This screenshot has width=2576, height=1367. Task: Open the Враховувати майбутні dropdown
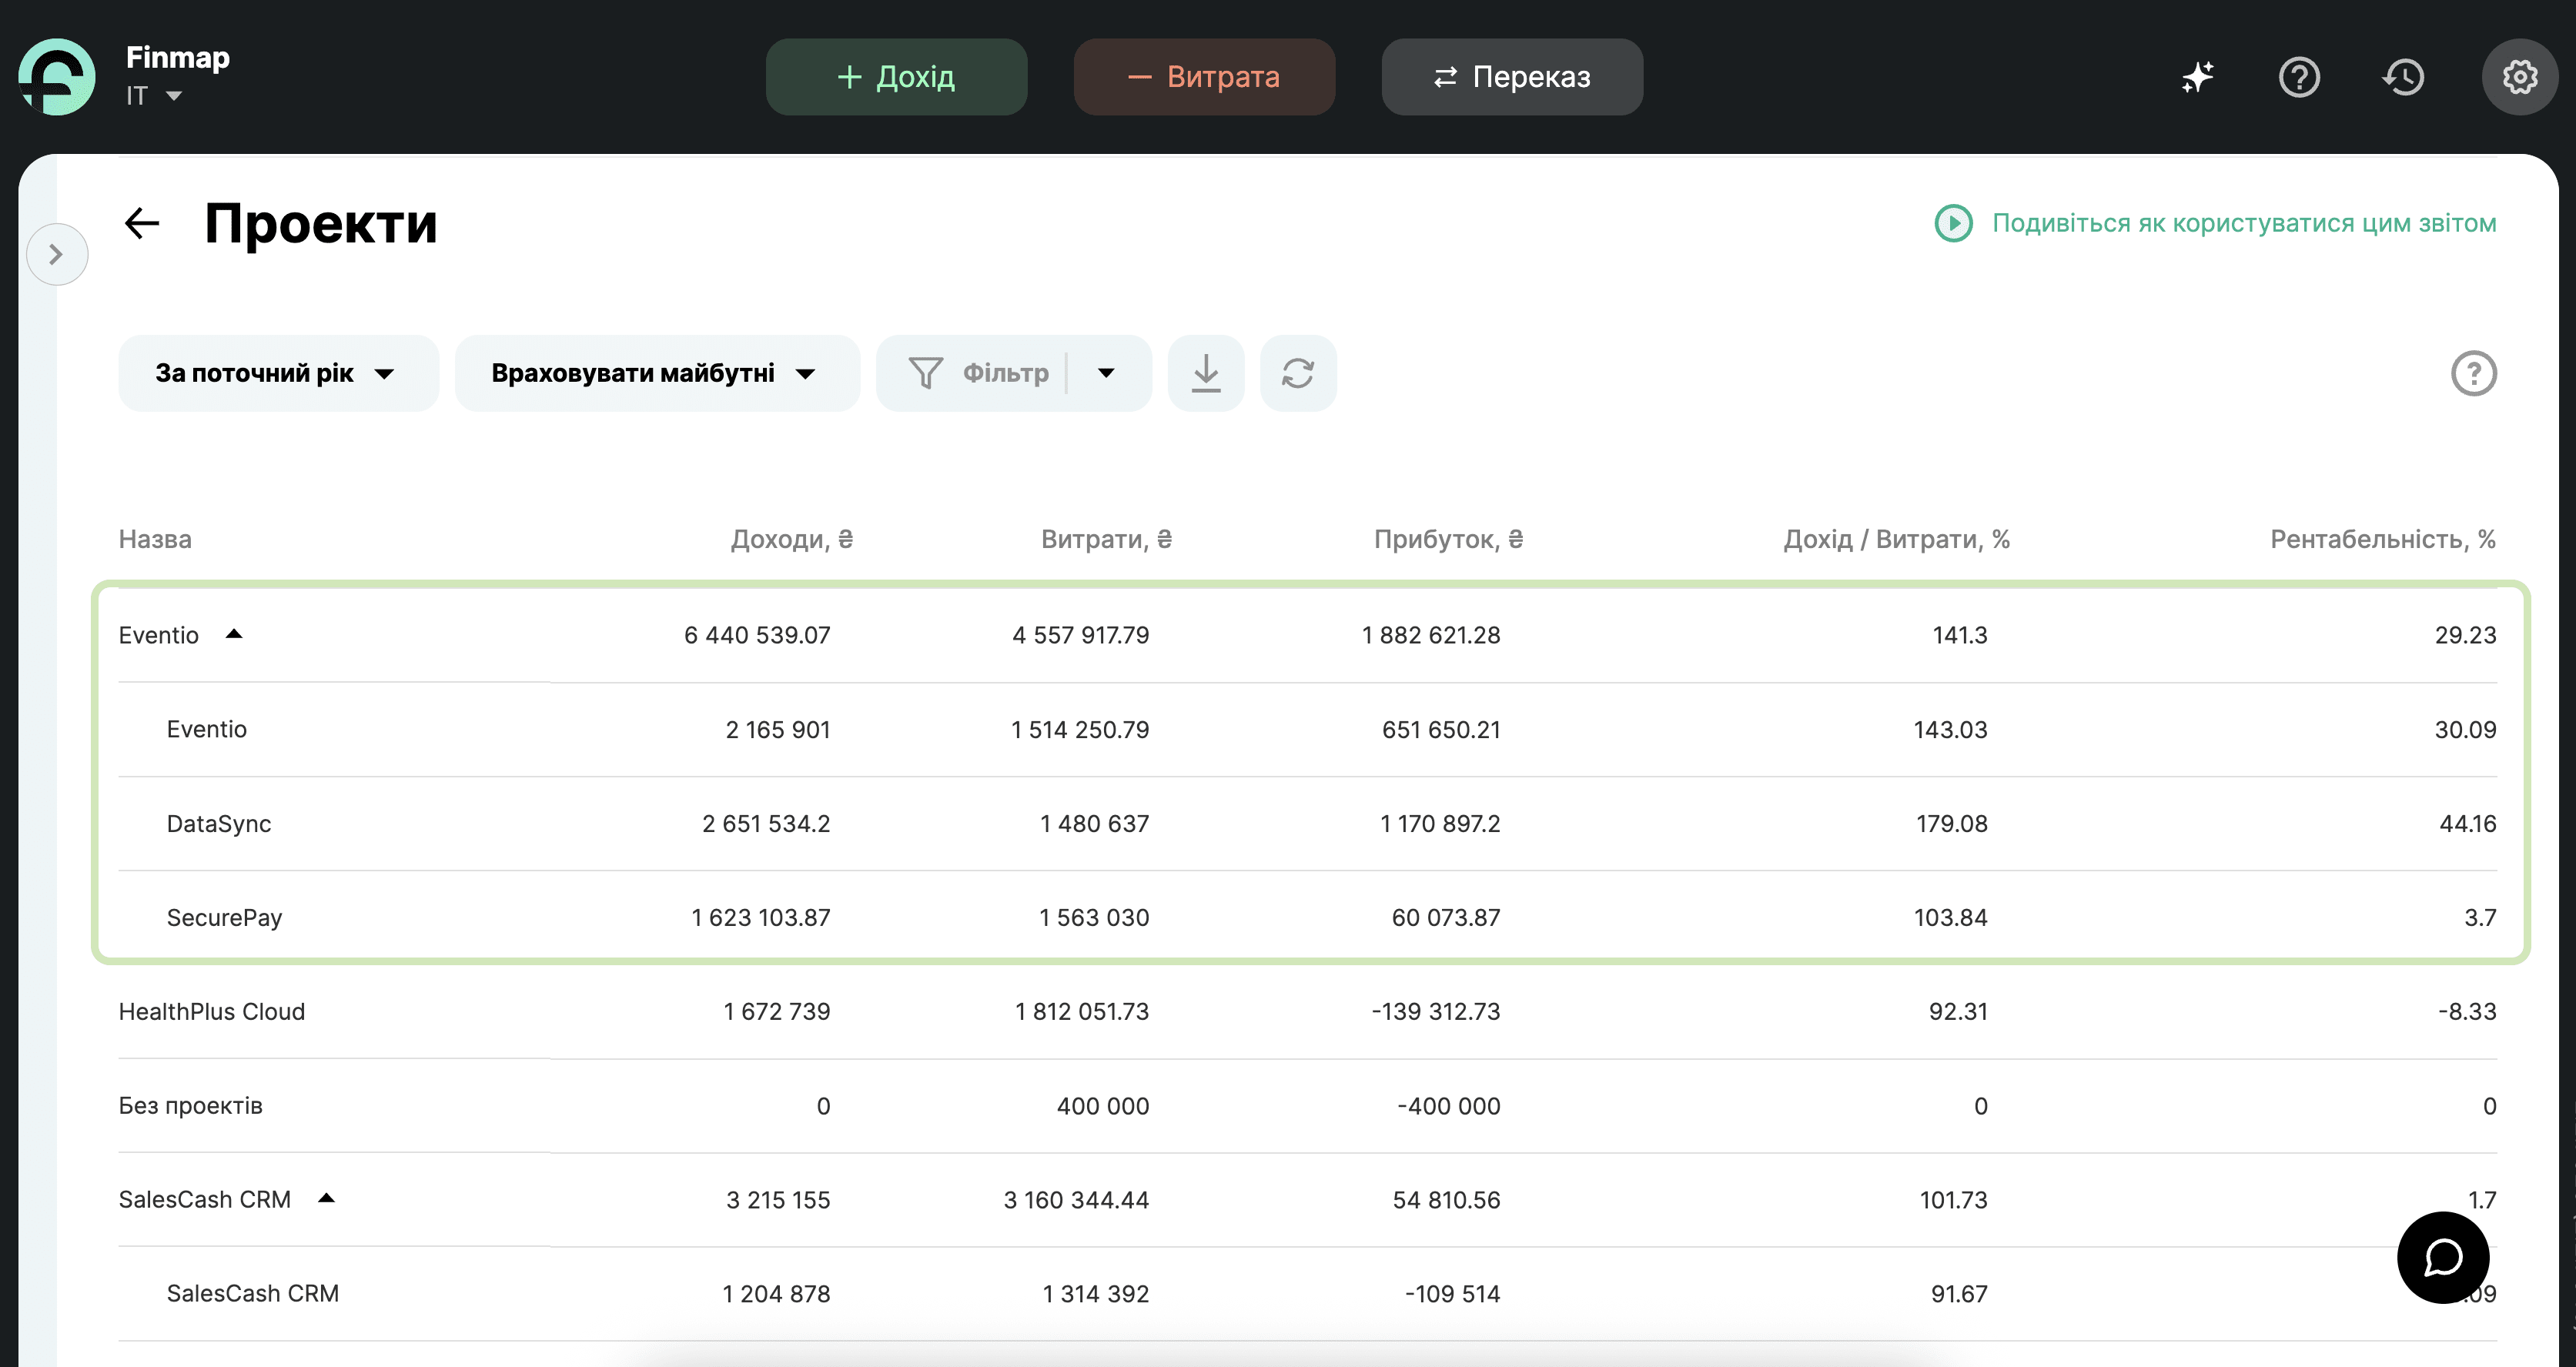[657, 373]
